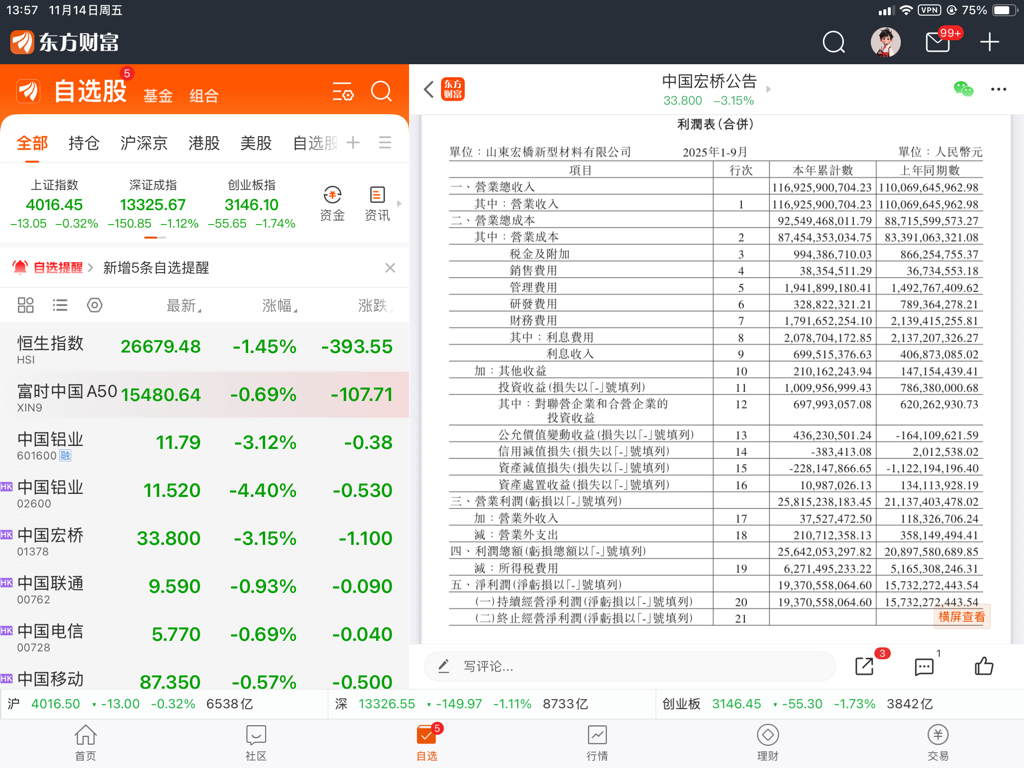Screen dimensions: 1024x768
Task: Open the watchlist tab menu lines icon
Action: tap(385, 142)
